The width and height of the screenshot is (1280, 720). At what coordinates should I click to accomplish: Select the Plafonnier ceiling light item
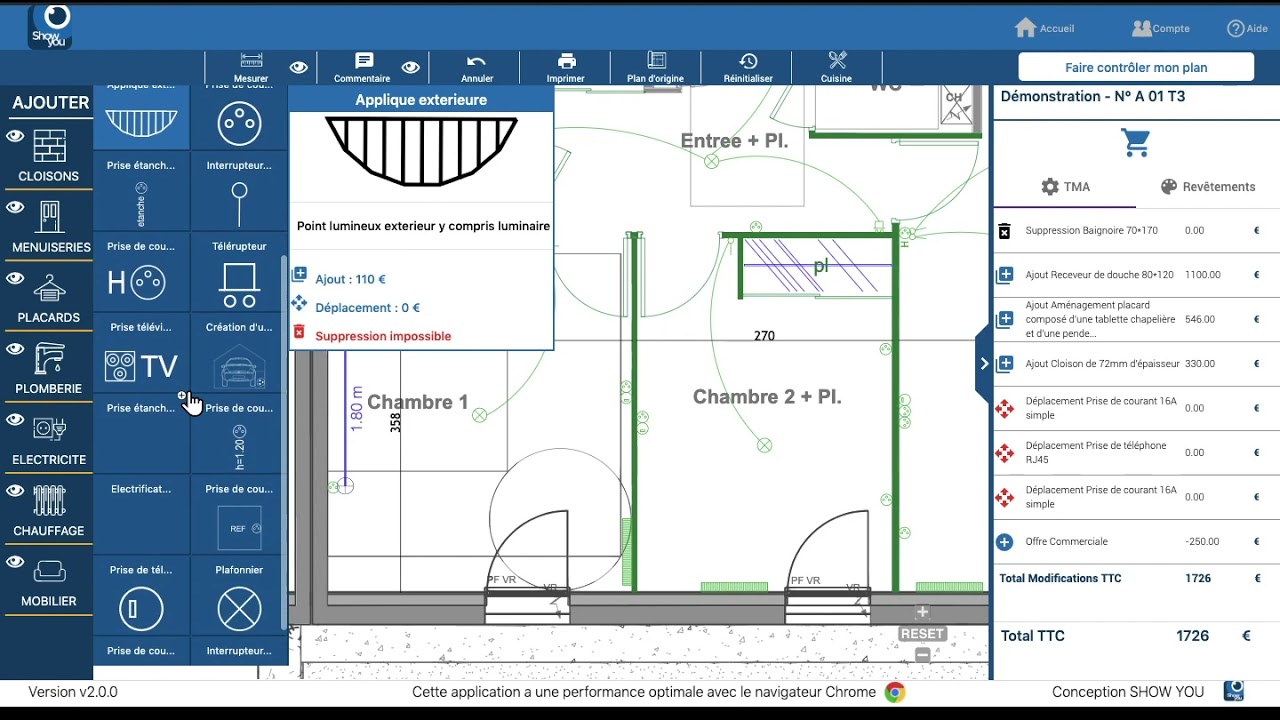[x=239, y=597]
